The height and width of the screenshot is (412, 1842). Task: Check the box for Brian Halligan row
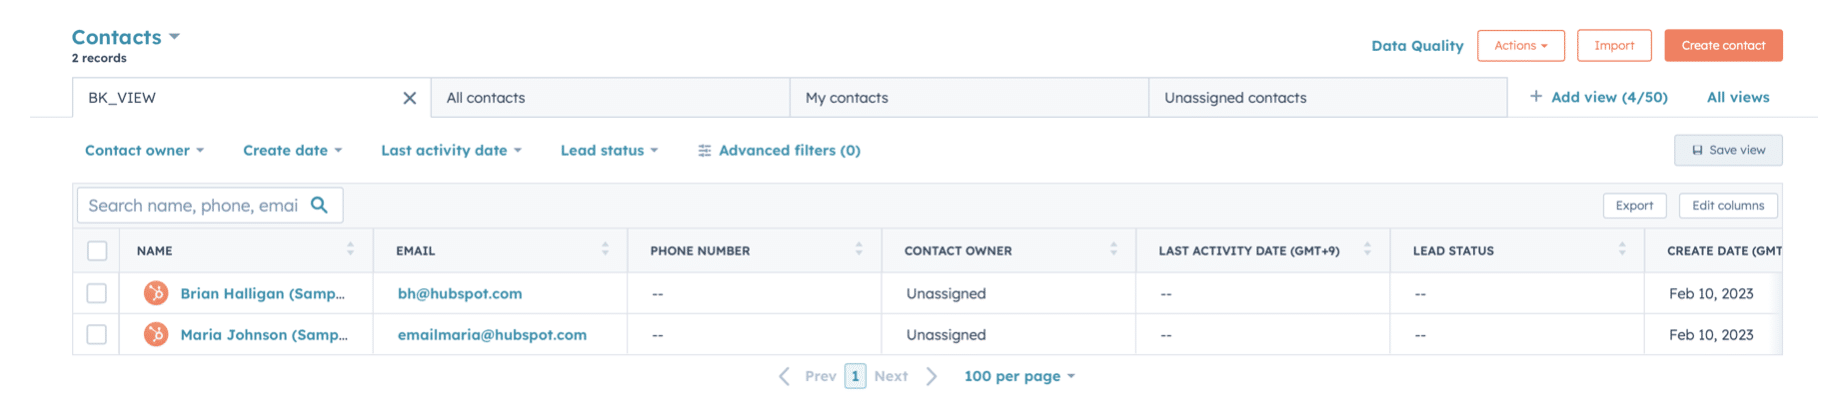tap(97, 293)
